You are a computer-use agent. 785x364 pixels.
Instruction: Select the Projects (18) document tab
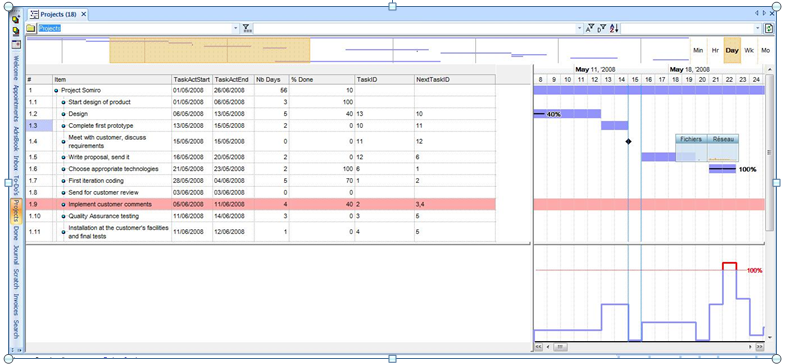(58, 14)
